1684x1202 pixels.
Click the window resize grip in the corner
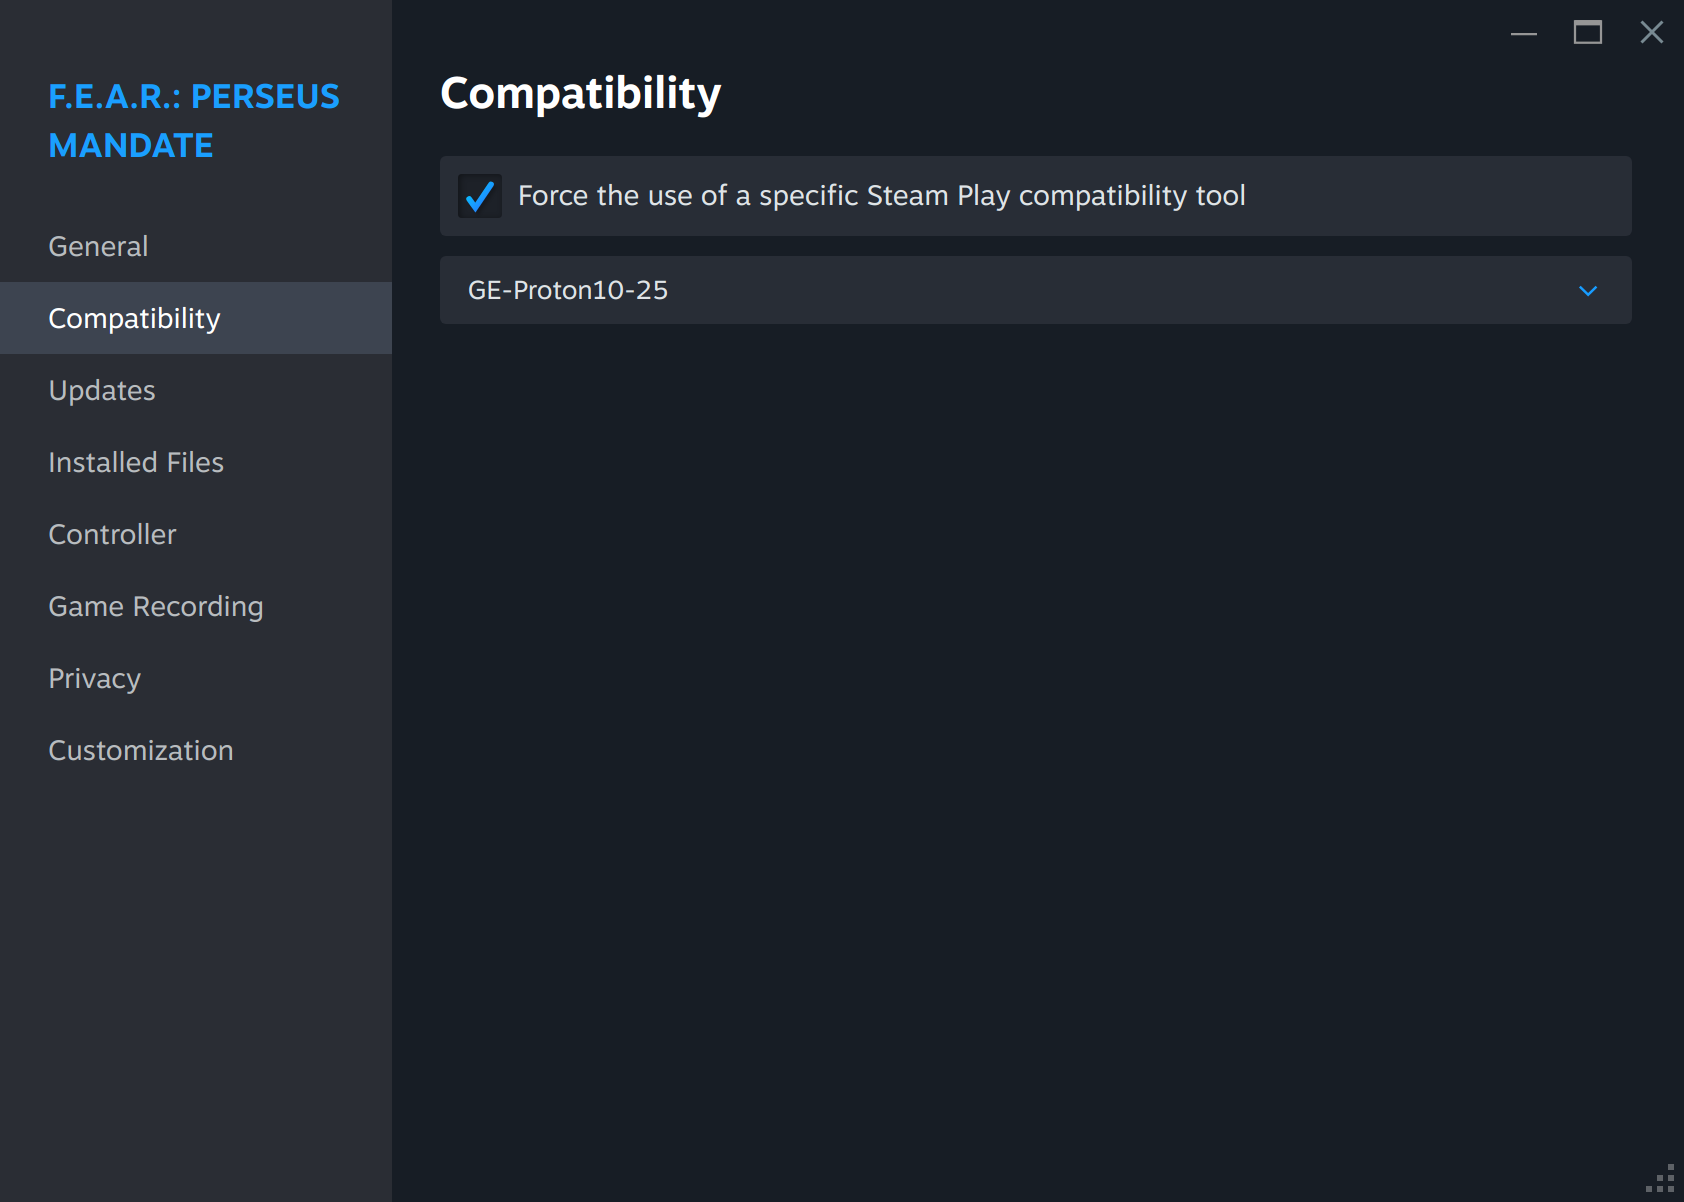coord(1662,1180)
